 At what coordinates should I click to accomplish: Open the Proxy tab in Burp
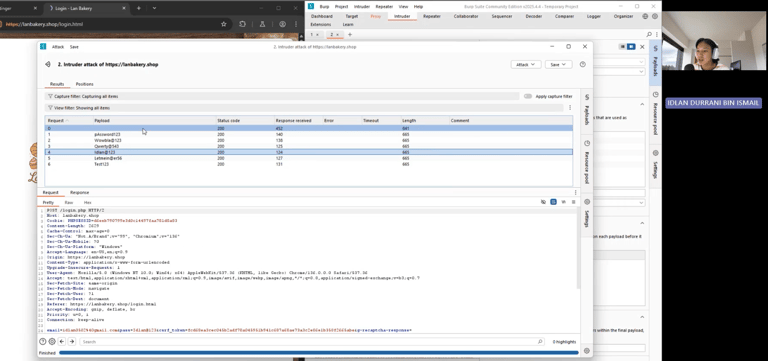coord(376,16)
